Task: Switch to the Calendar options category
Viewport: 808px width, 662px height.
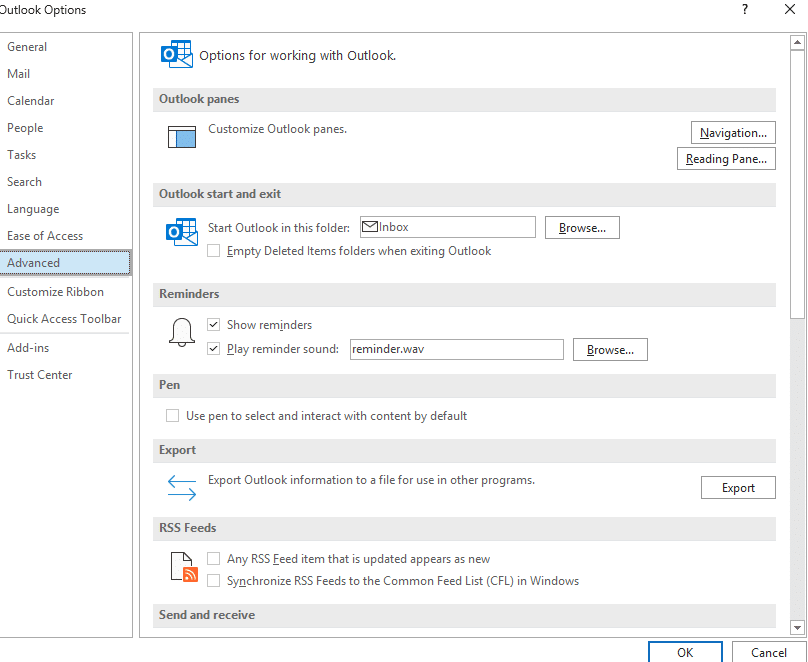Action: click(x=31, y=101)
